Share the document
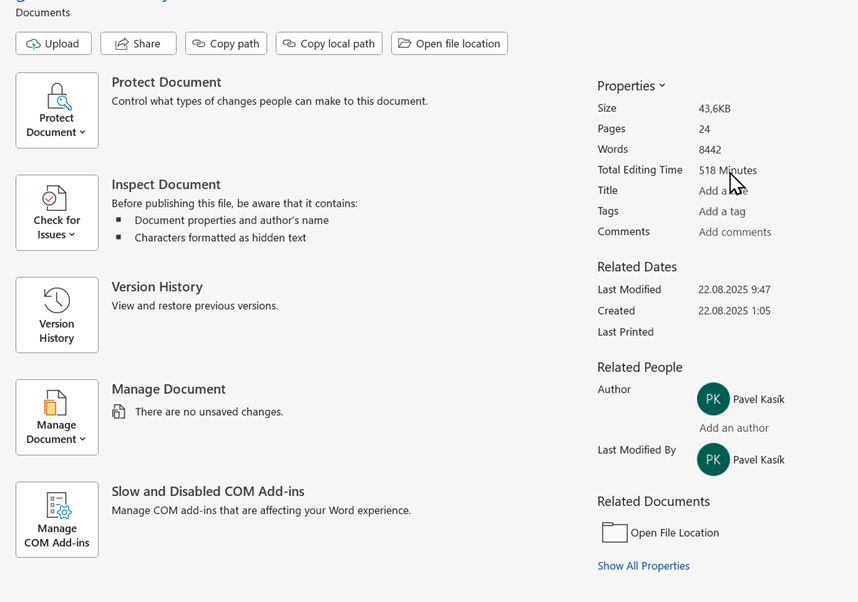This screenshot has height=602, width=858. pos(138,44)
